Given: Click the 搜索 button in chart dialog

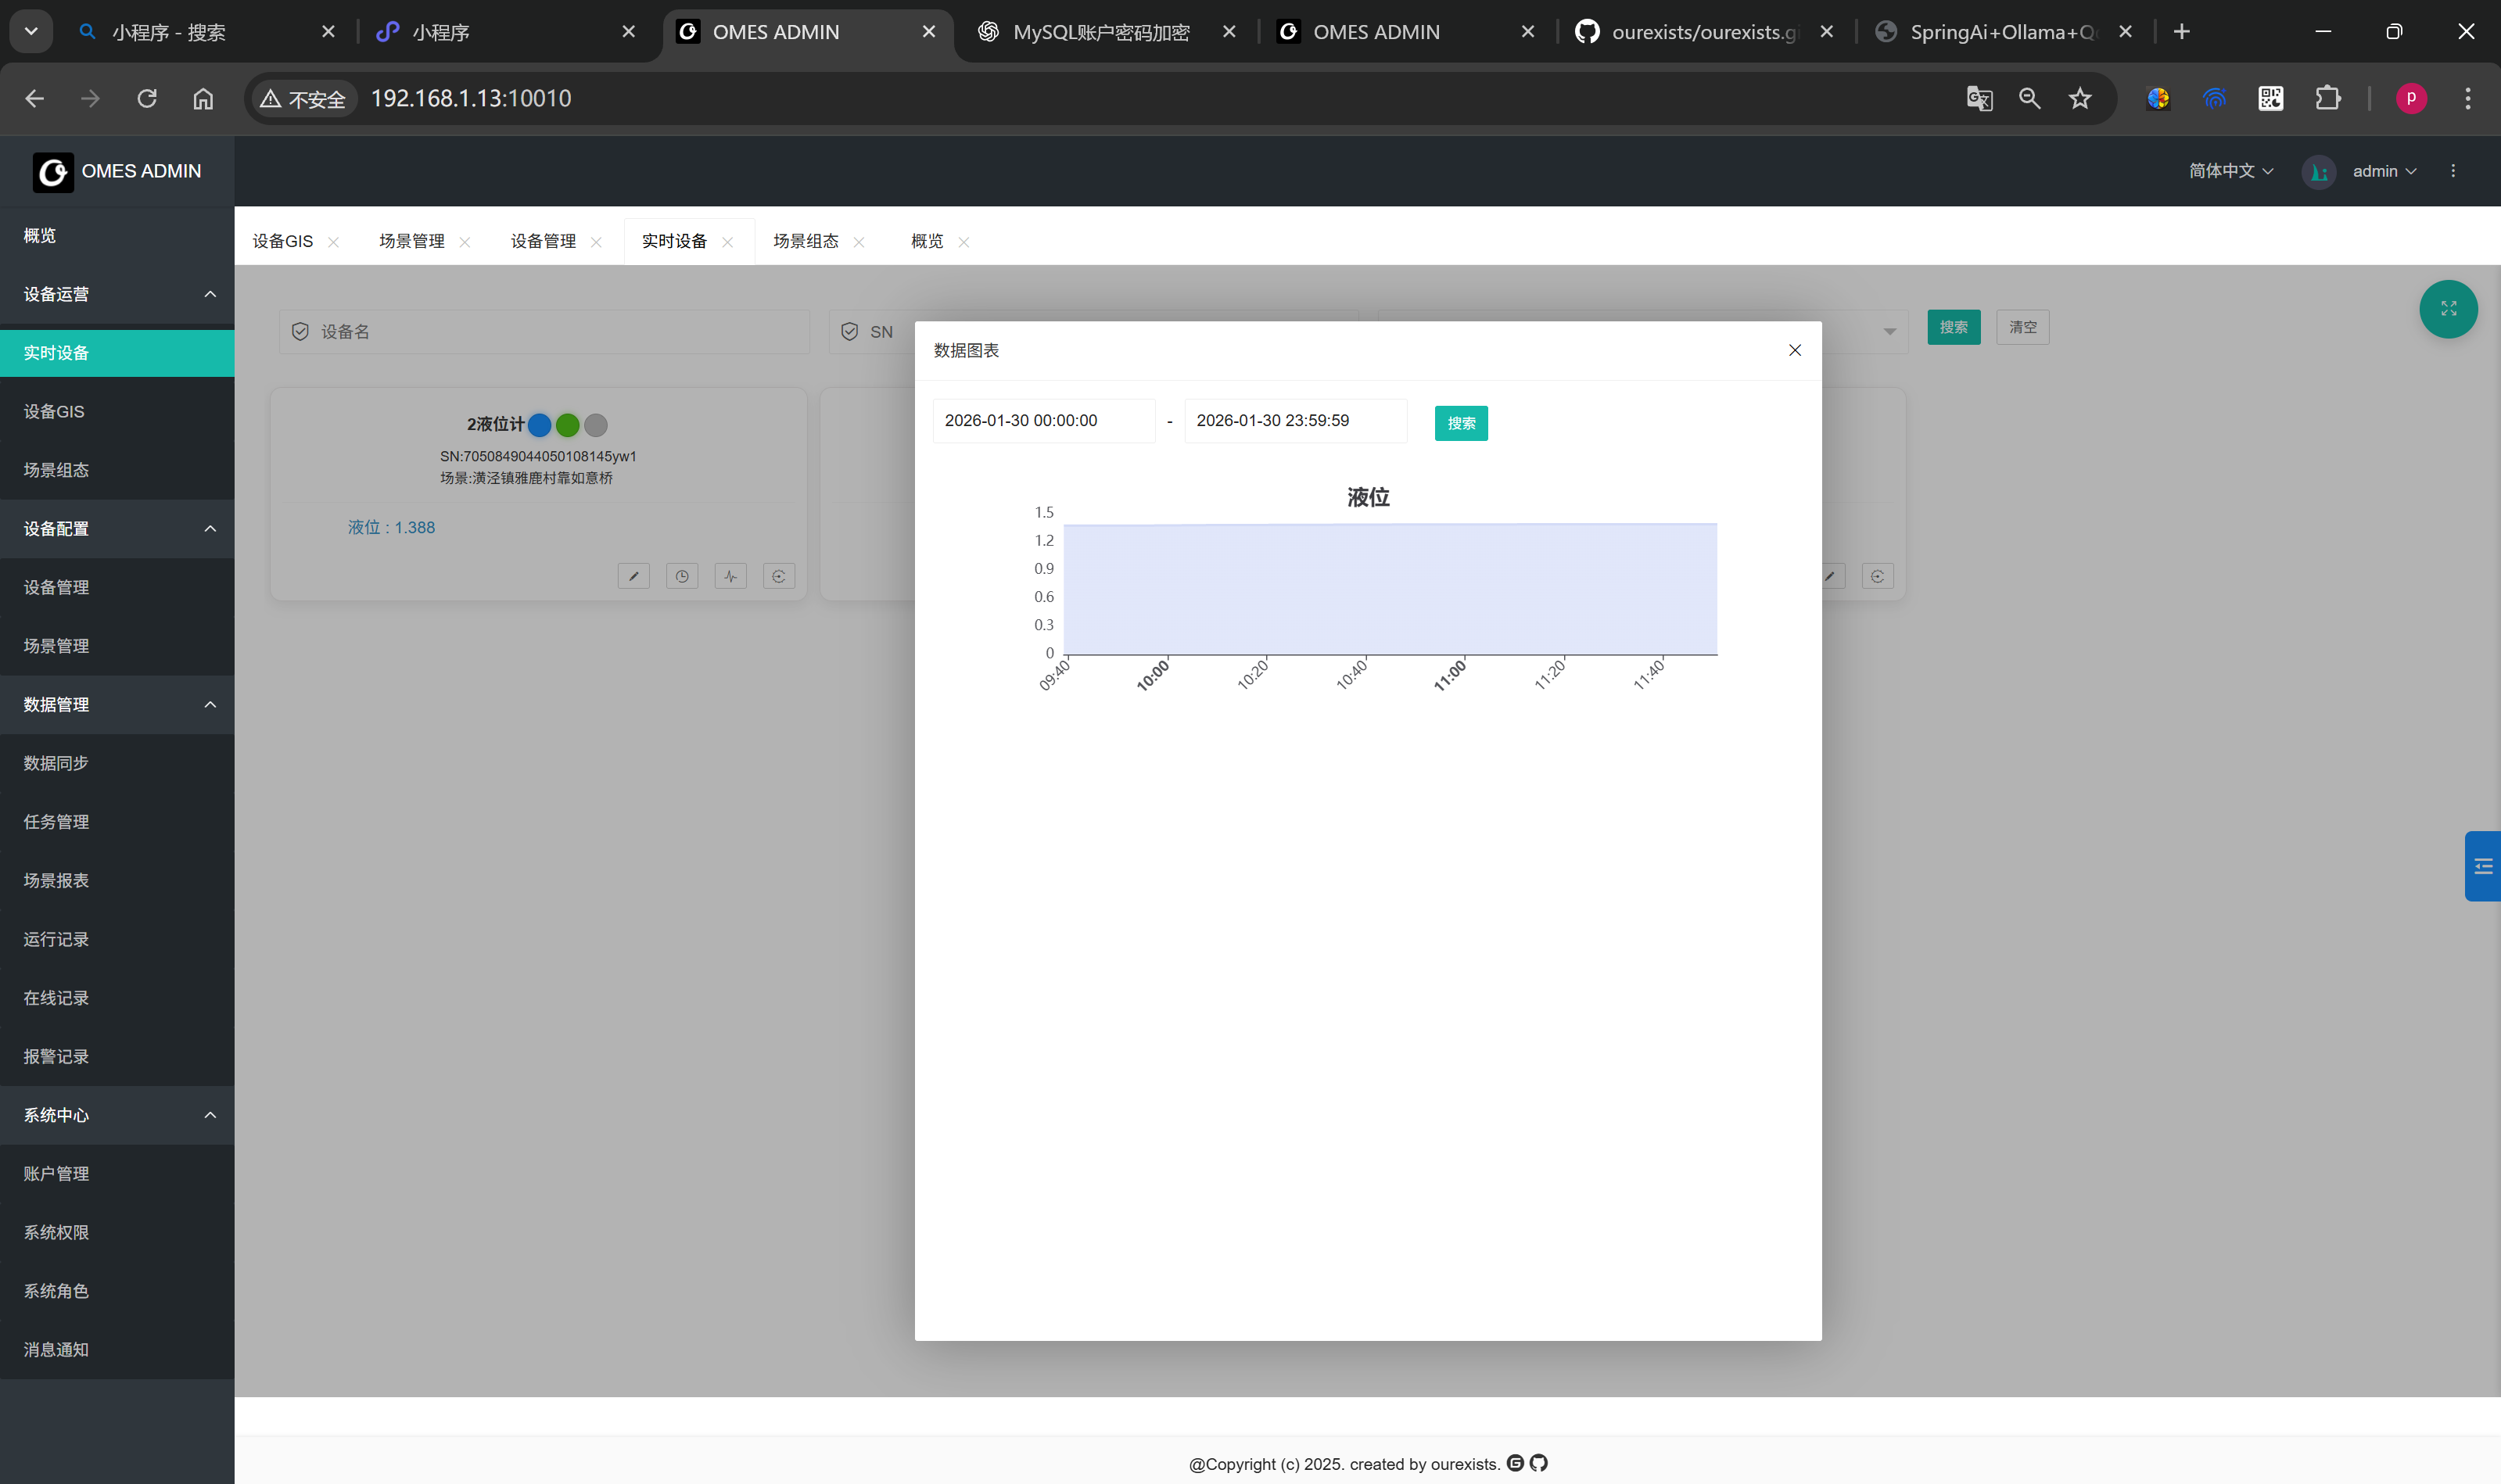Looking at the screenshot, I should point(1460,423).
